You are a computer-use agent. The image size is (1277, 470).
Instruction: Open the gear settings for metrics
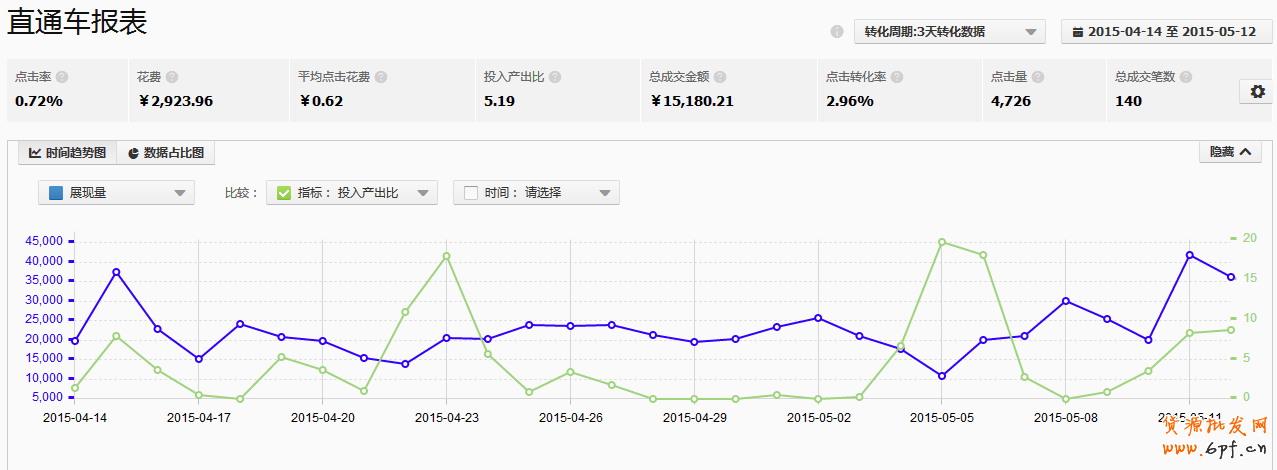click(x=1257, y=92)
